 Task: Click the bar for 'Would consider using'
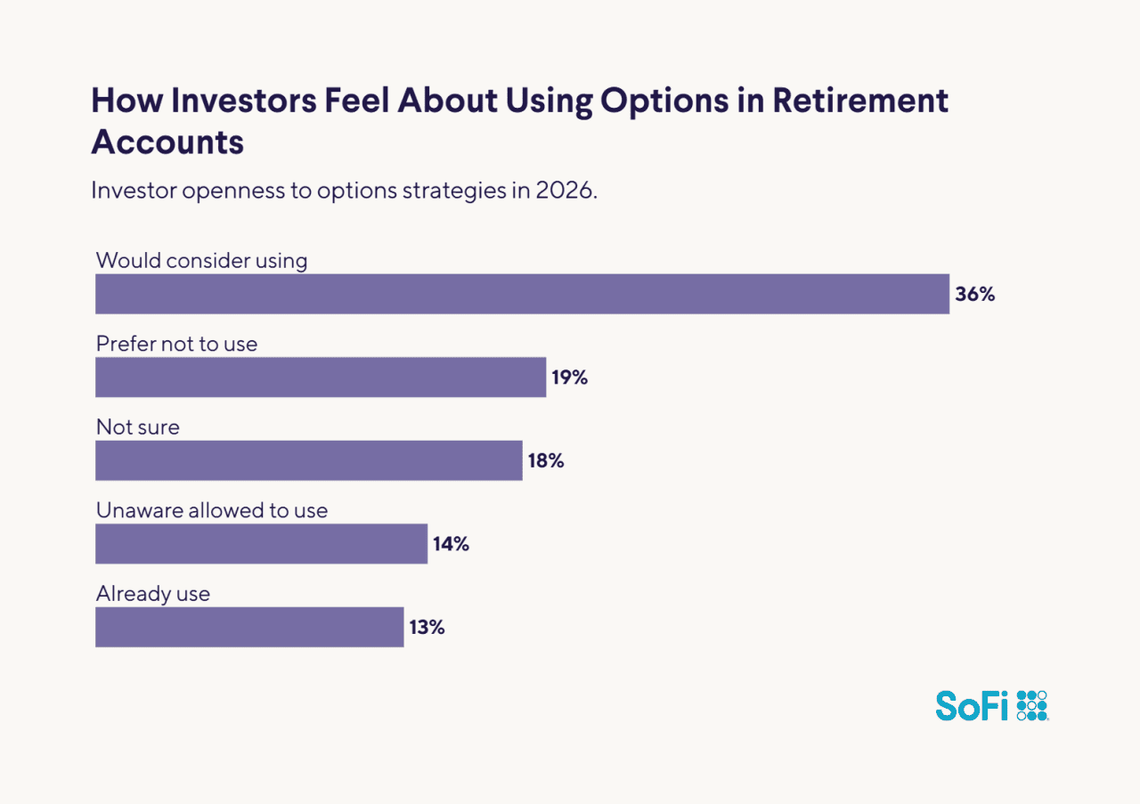[x=522, y=294]
